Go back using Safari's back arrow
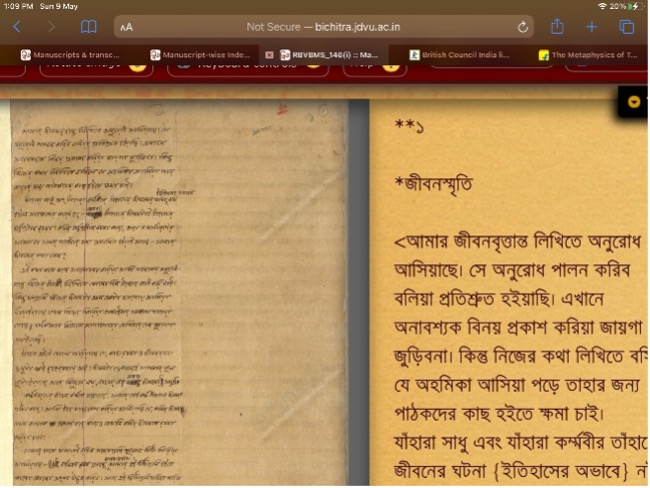Image resolution: width=650 pixels, height=488 pixels. pyautogui.click(x=17, y=27)
